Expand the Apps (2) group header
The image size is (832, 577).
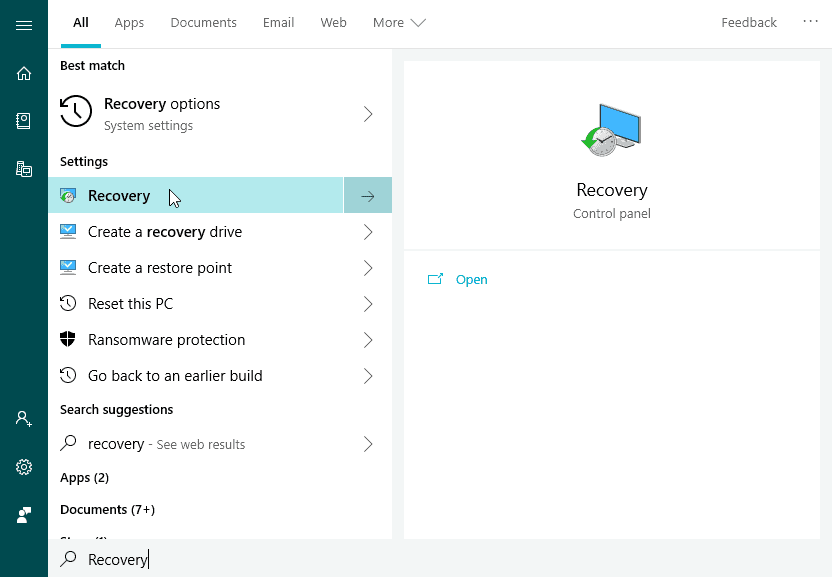pyautogui.click(x=84, y=478)
